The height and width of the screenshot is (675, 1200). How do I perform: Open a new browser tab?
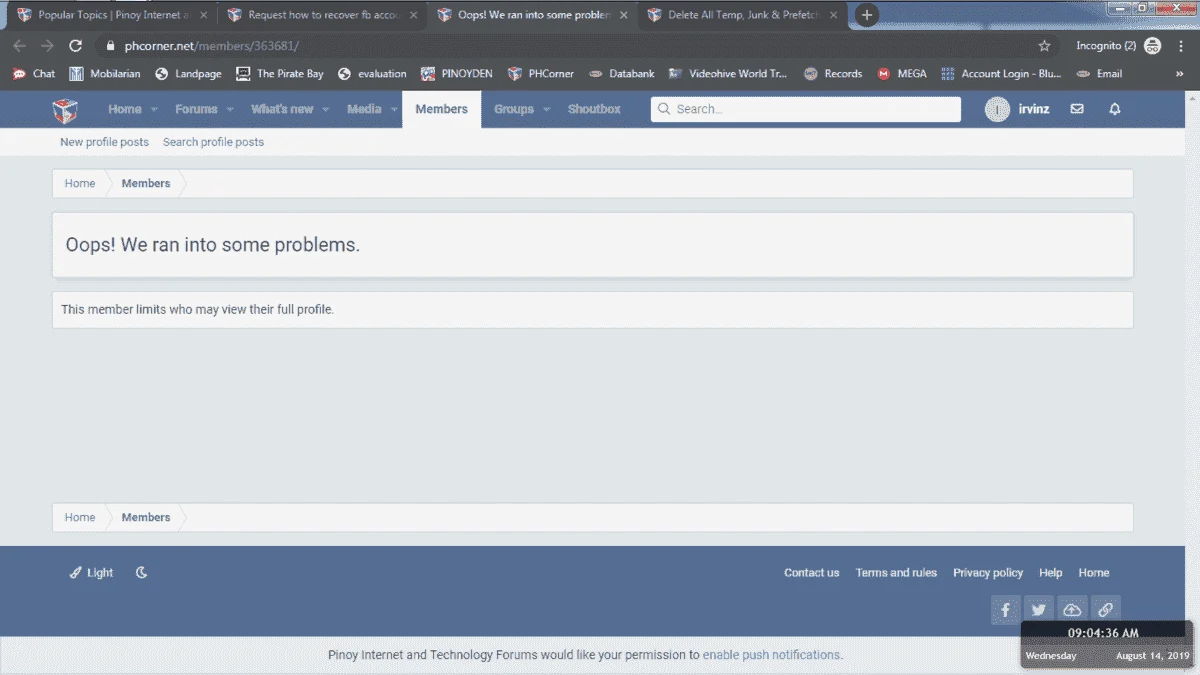867,15
